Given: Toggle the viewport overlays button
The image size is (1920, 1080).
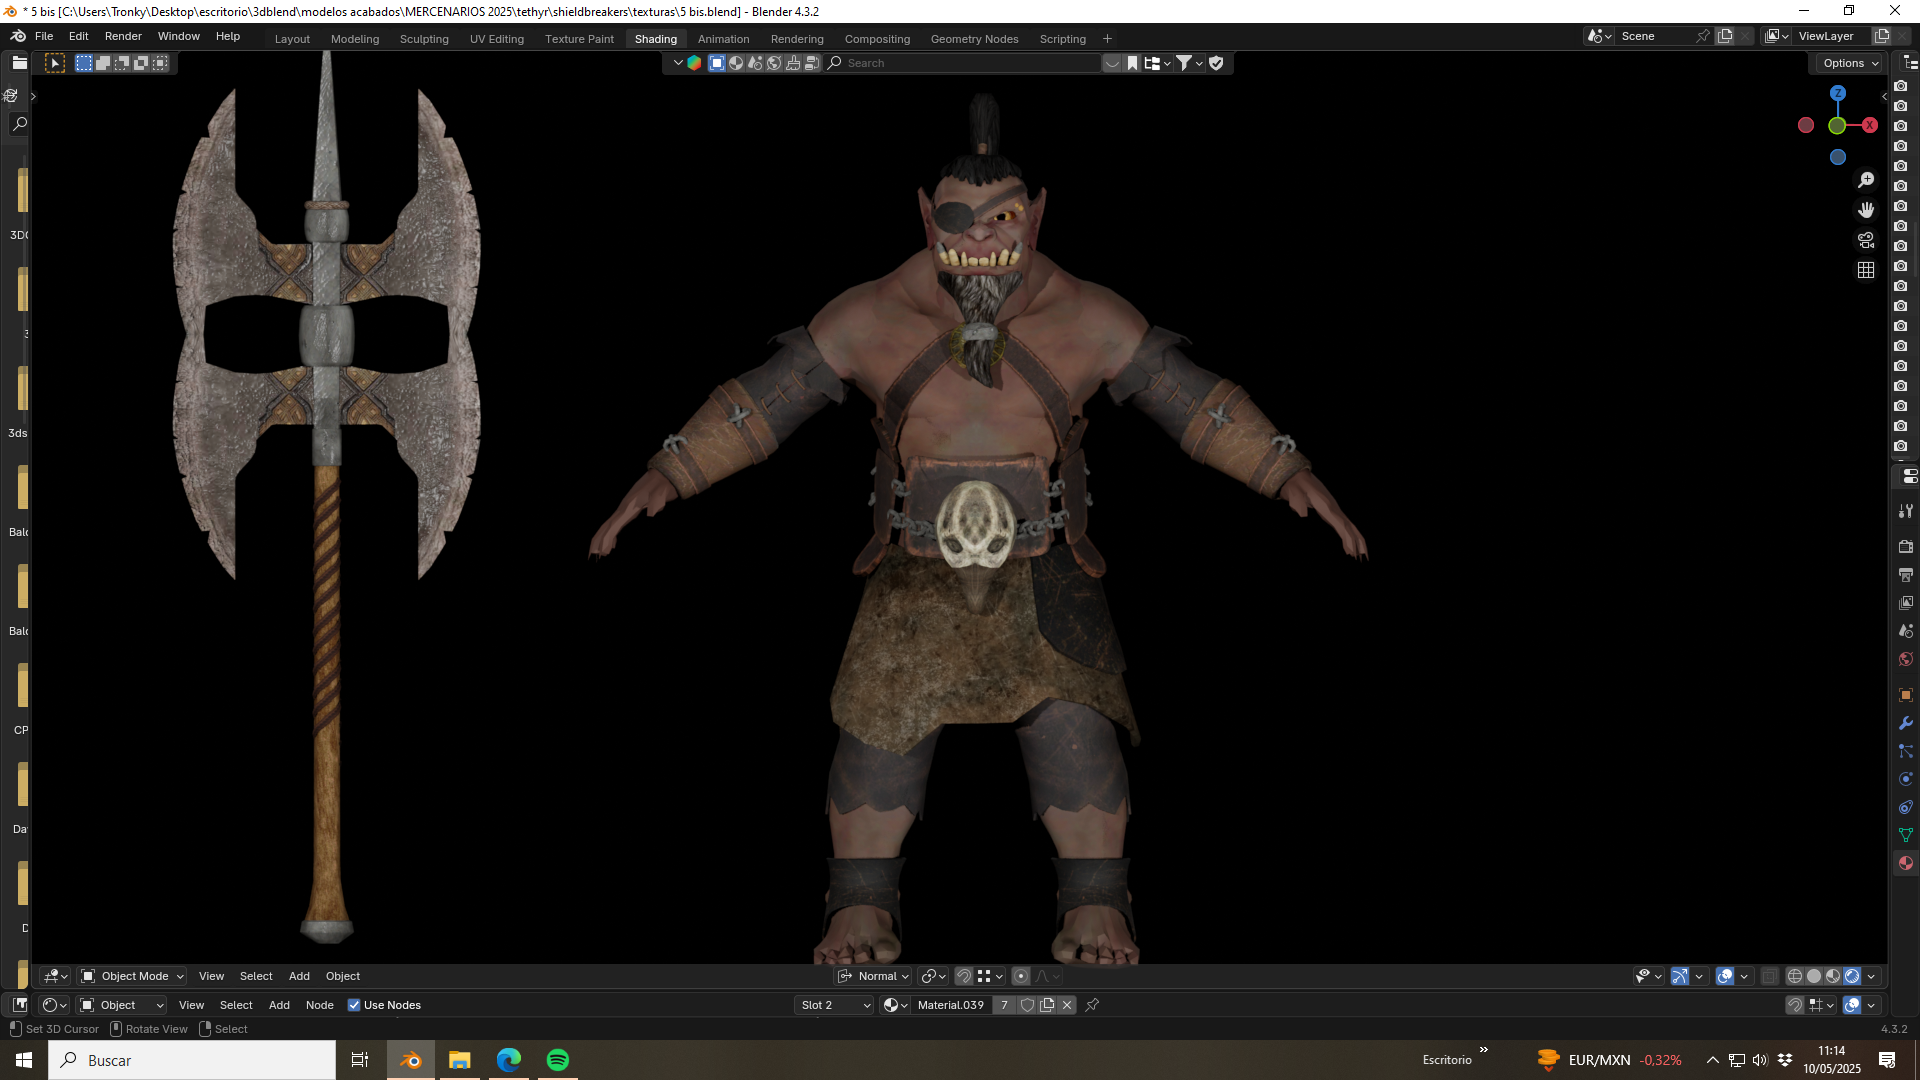Looking at the screenshot, I should pos(1725,976).
